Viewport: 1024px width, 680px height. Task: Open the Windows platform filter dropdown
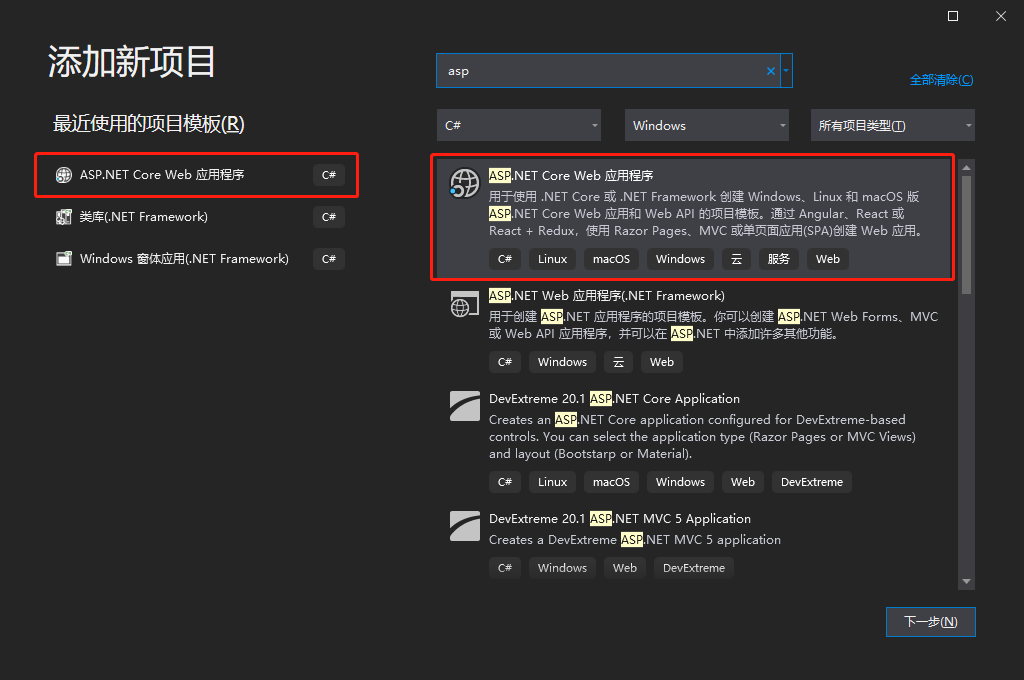pos(707,125)
